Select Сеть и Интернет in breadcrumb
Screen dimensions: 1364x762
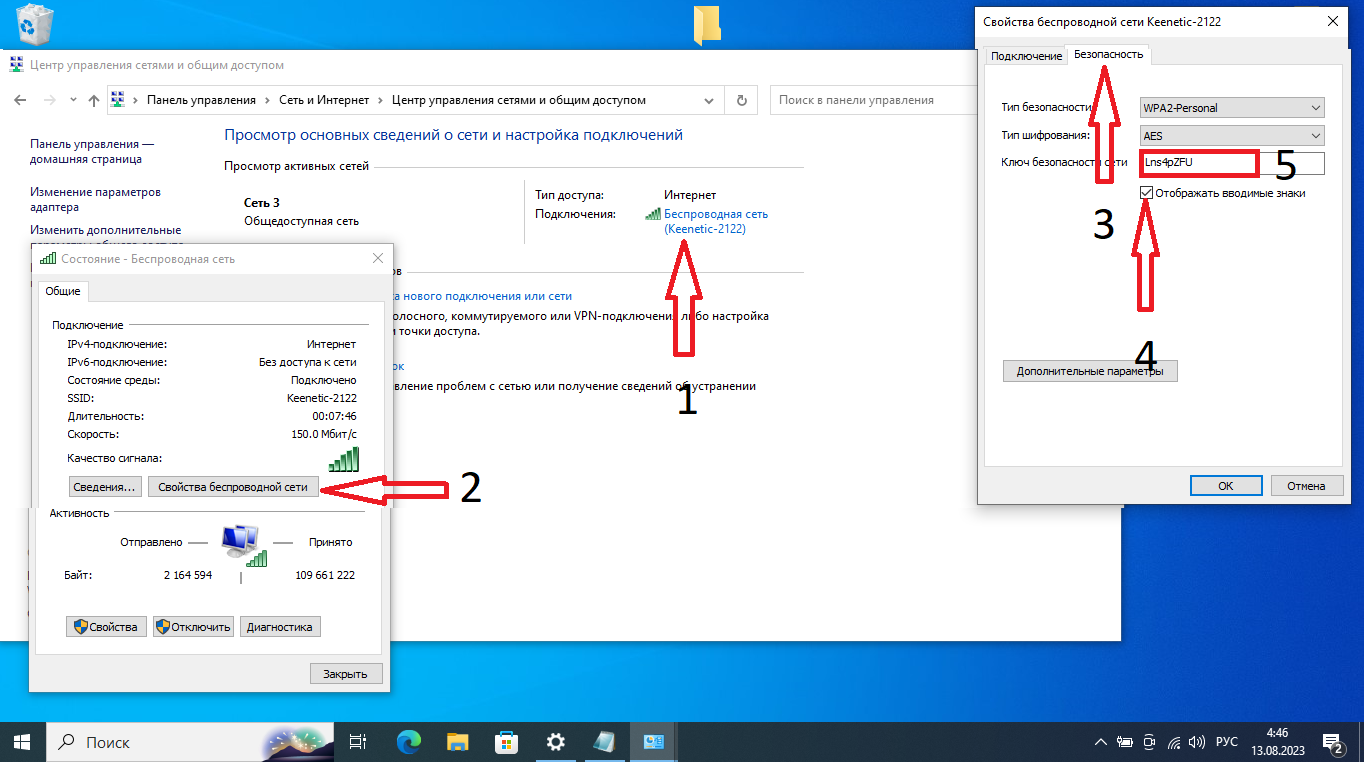point(324,100)
